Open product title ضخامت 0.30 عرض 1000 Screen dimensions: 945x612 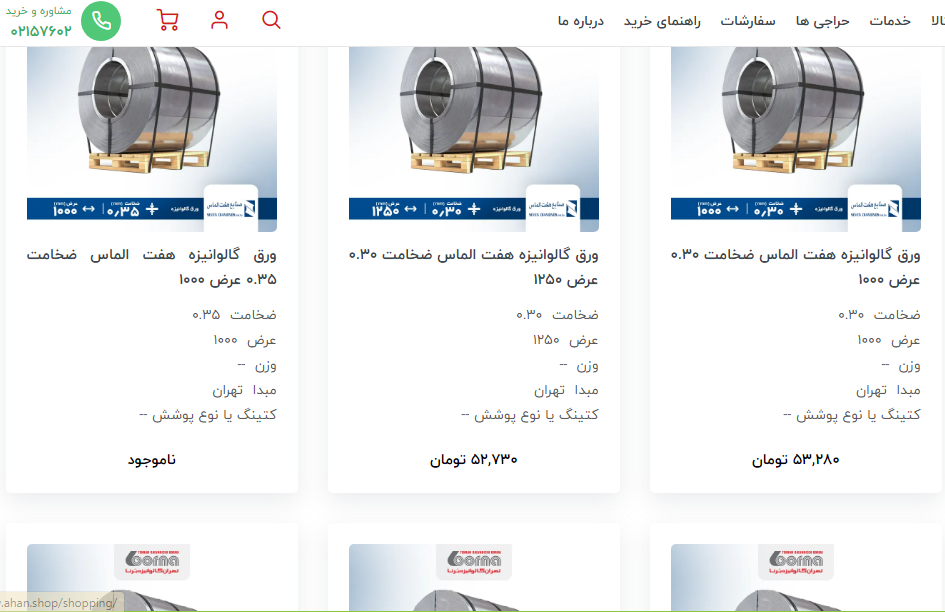796,267
